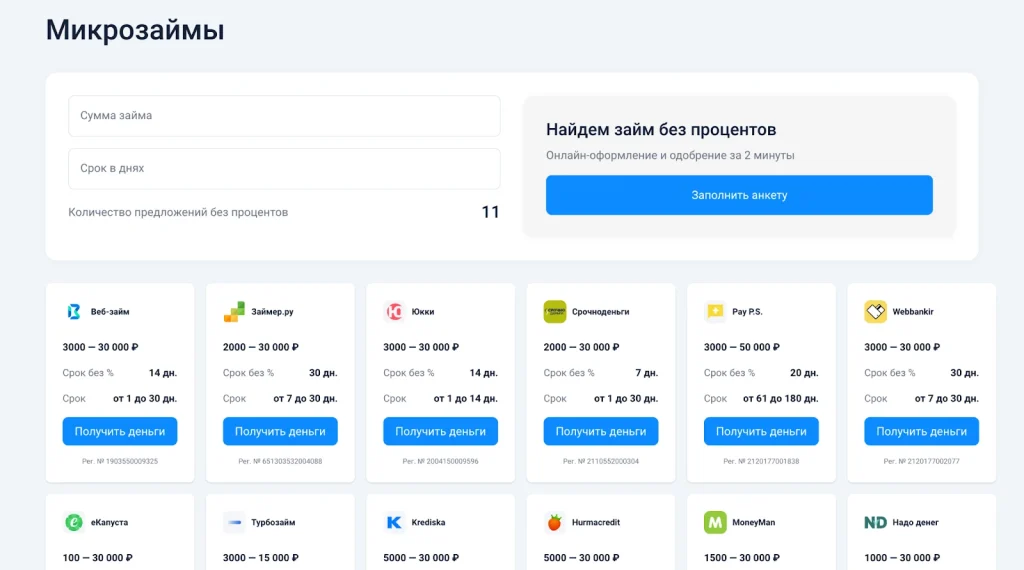Click the Срочноденьги logo icon
Image resolution: width=1024 pixels, height=570 pixels.
tap(554, 311)
